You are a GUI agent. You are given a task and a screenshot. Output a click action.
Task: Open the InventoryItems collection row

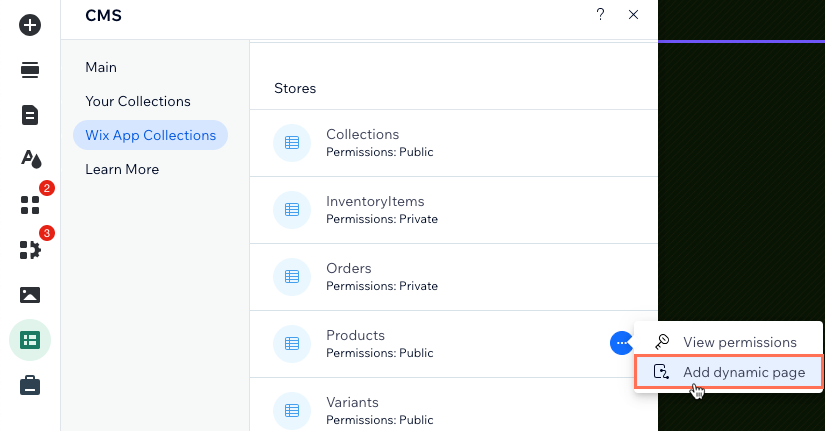coord(454,210)
